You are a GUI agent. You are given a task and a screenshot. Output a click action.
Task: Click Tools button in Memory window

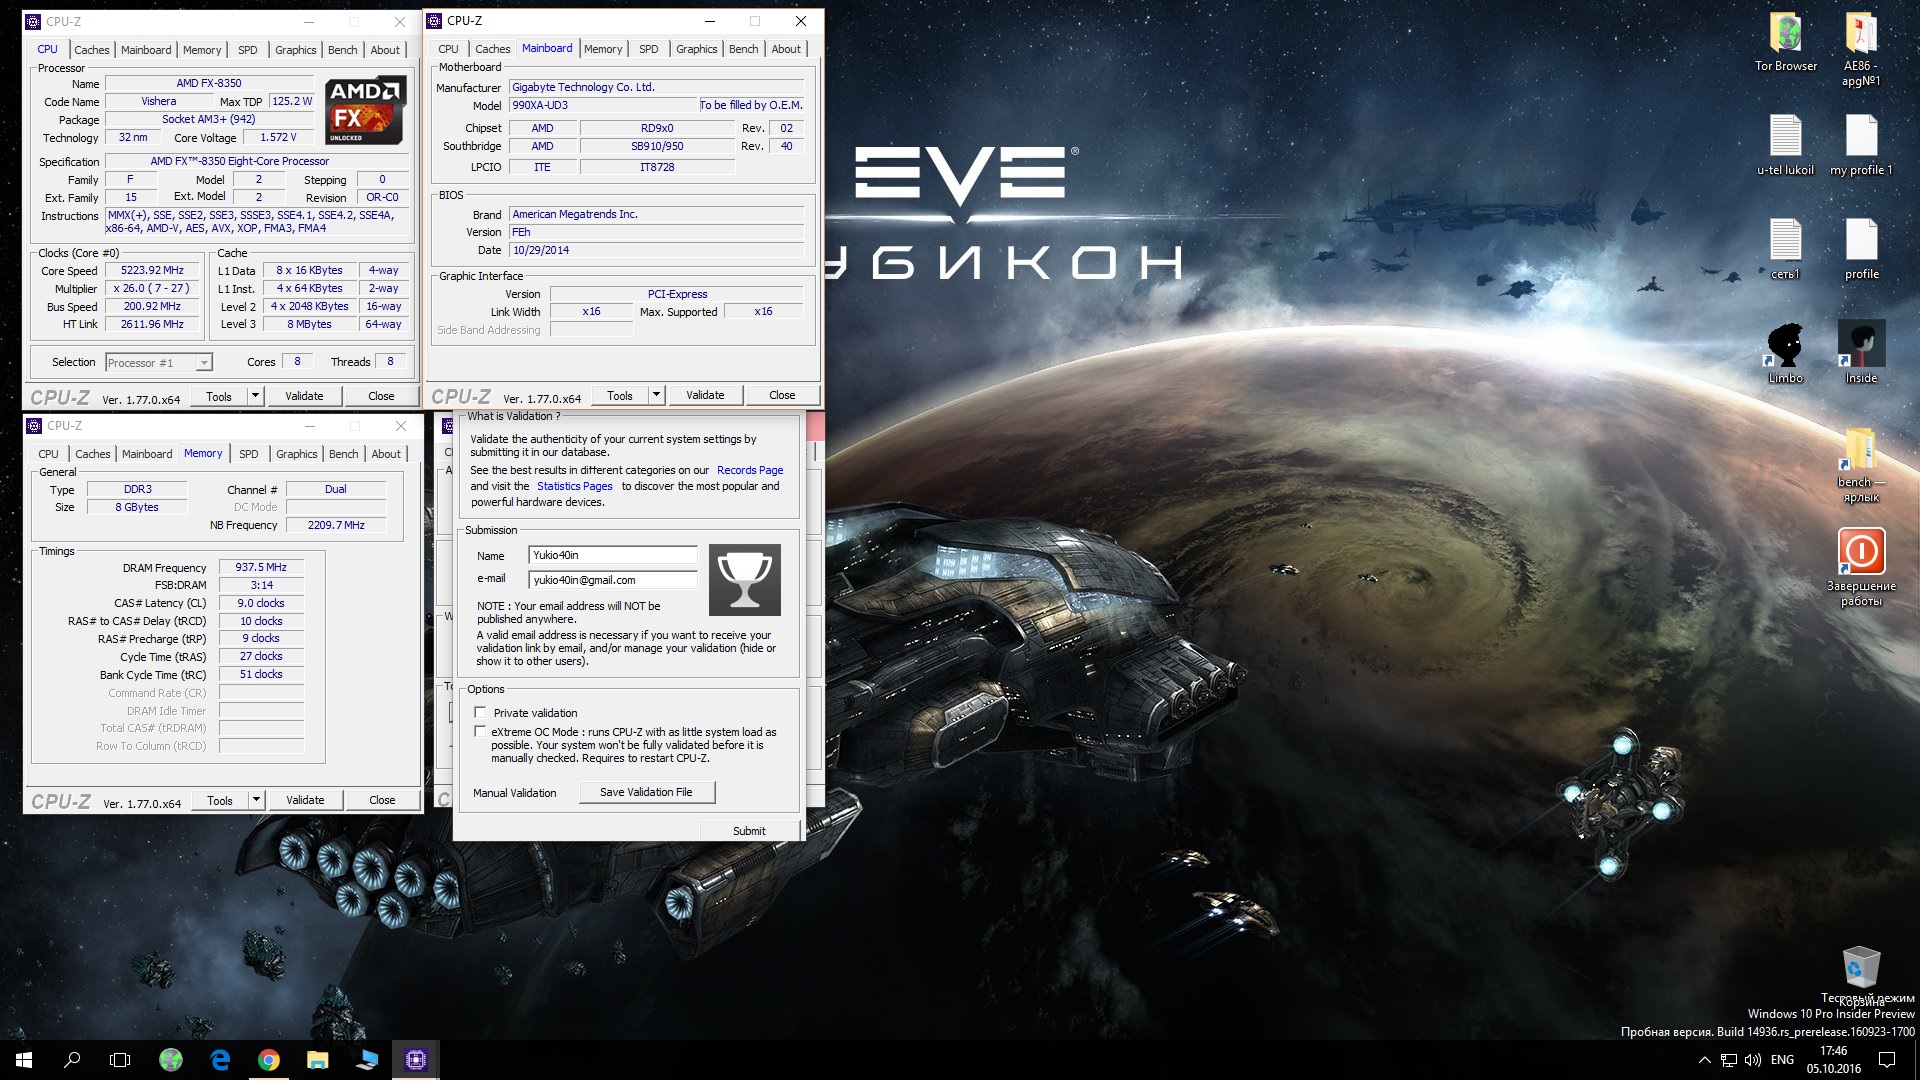pos(220,800)
